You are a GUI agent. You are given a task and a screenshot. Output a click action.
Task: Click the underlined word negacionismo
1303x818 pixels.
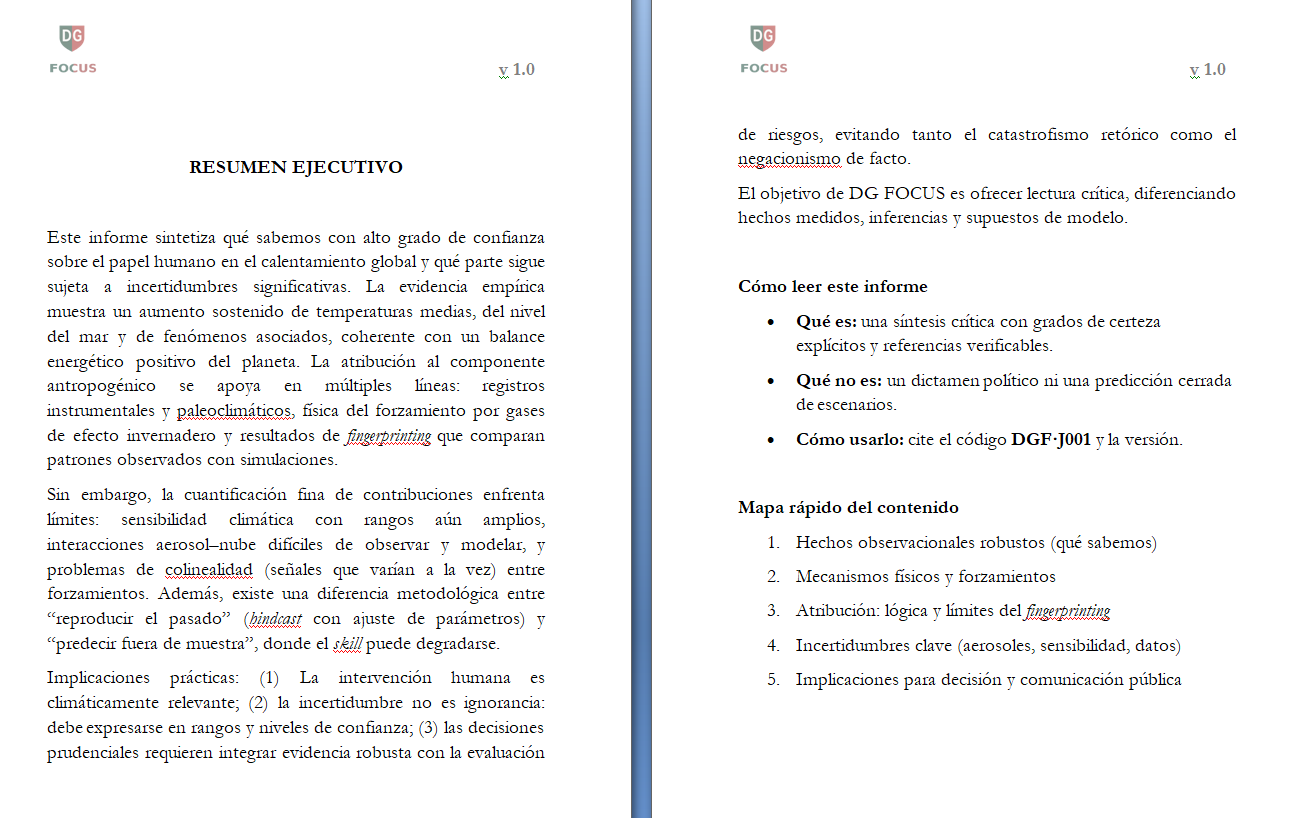[789, 159]
